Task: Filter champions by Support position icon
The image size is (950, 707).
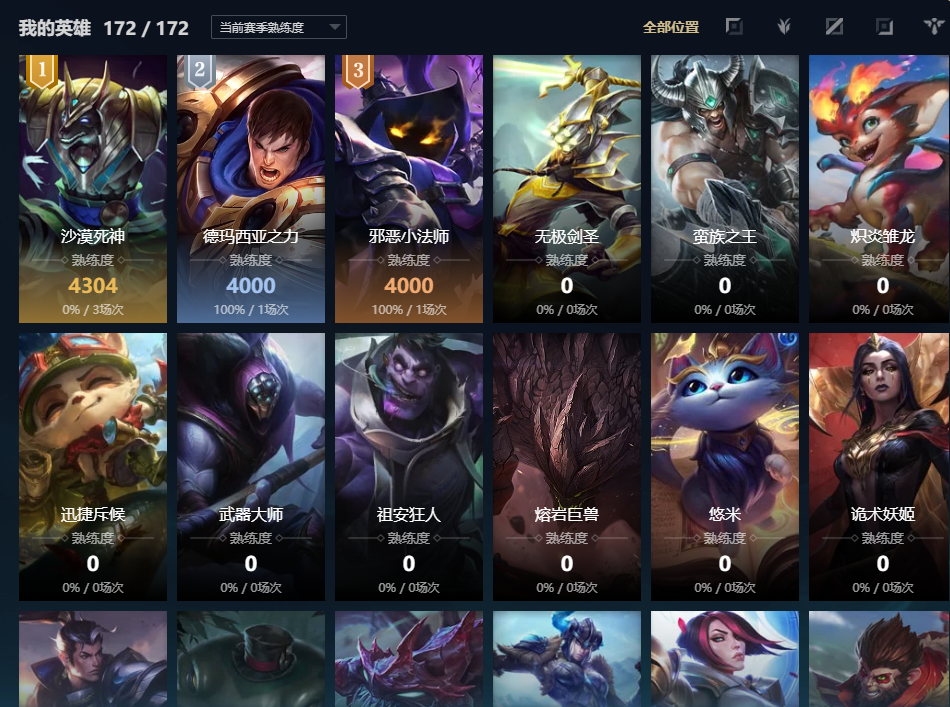Action: coord(934,27)
